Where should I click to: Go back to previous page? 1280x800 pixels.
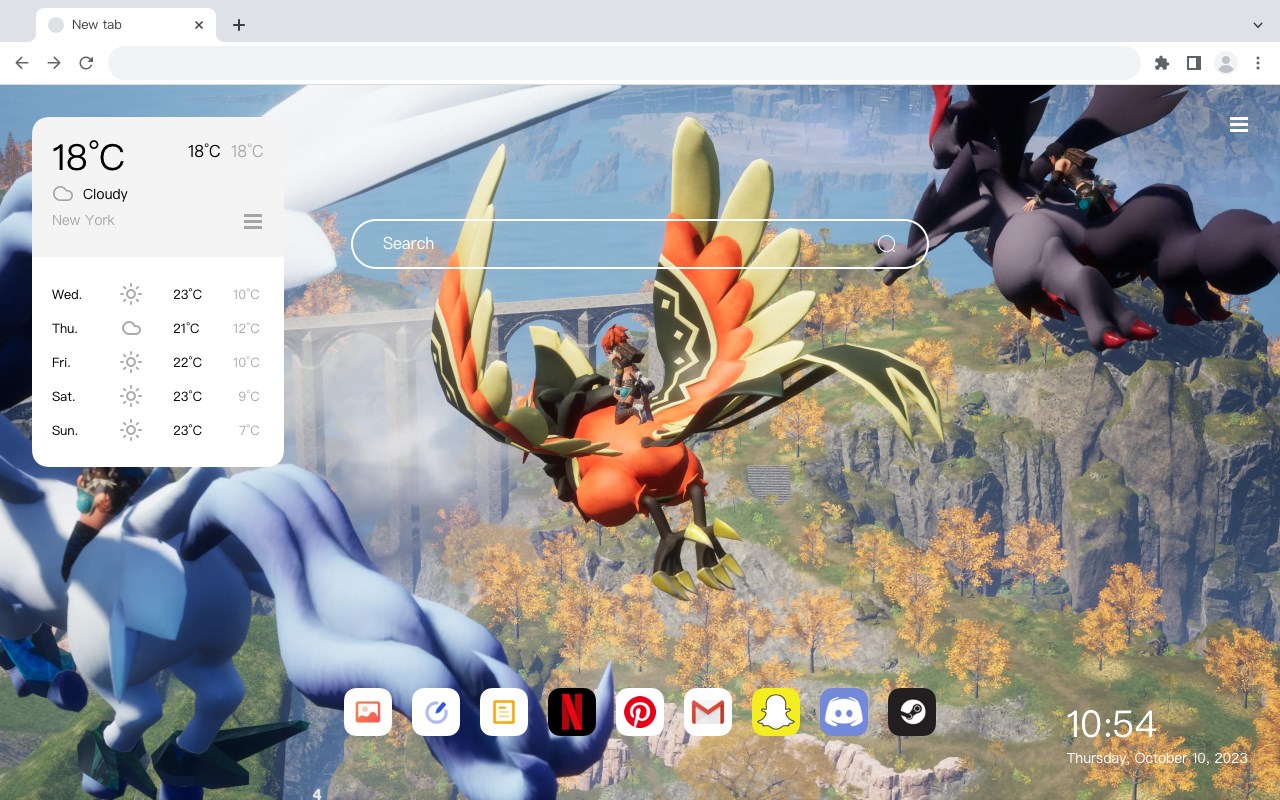coord(22,63)
